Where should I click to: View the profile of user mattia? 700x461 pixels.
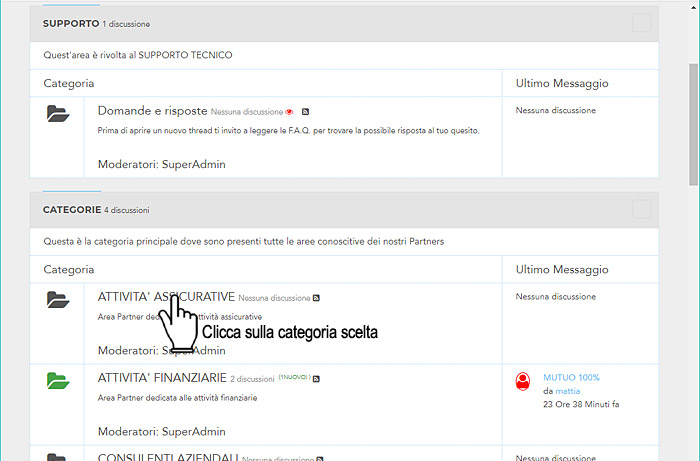click(x=567, y=391)
